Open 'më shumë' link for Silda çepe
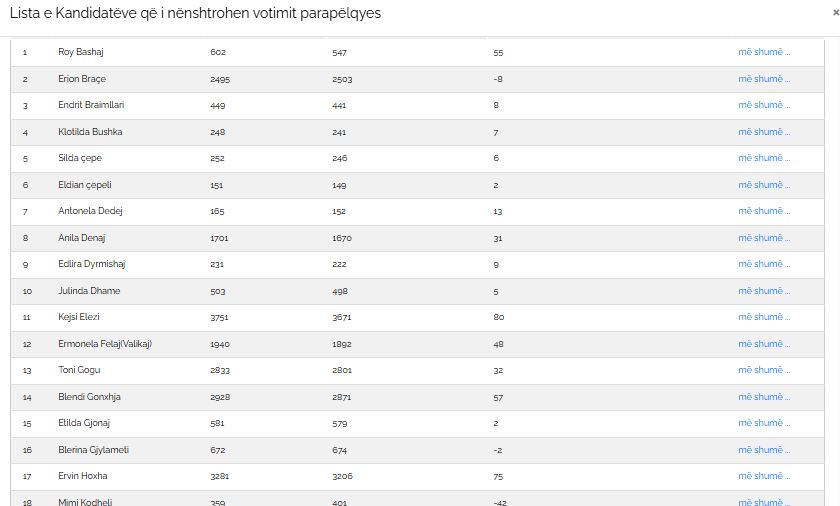Viewport: 840px width, 506px height. 764,158
